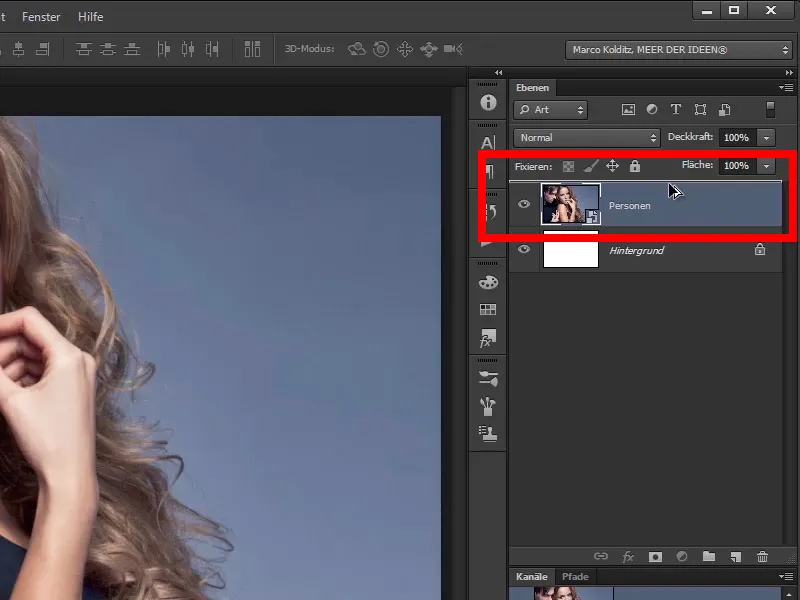Click the Fläche 100% value field
The width and height of the screenshot is (800, 600).
click(738, 166)
